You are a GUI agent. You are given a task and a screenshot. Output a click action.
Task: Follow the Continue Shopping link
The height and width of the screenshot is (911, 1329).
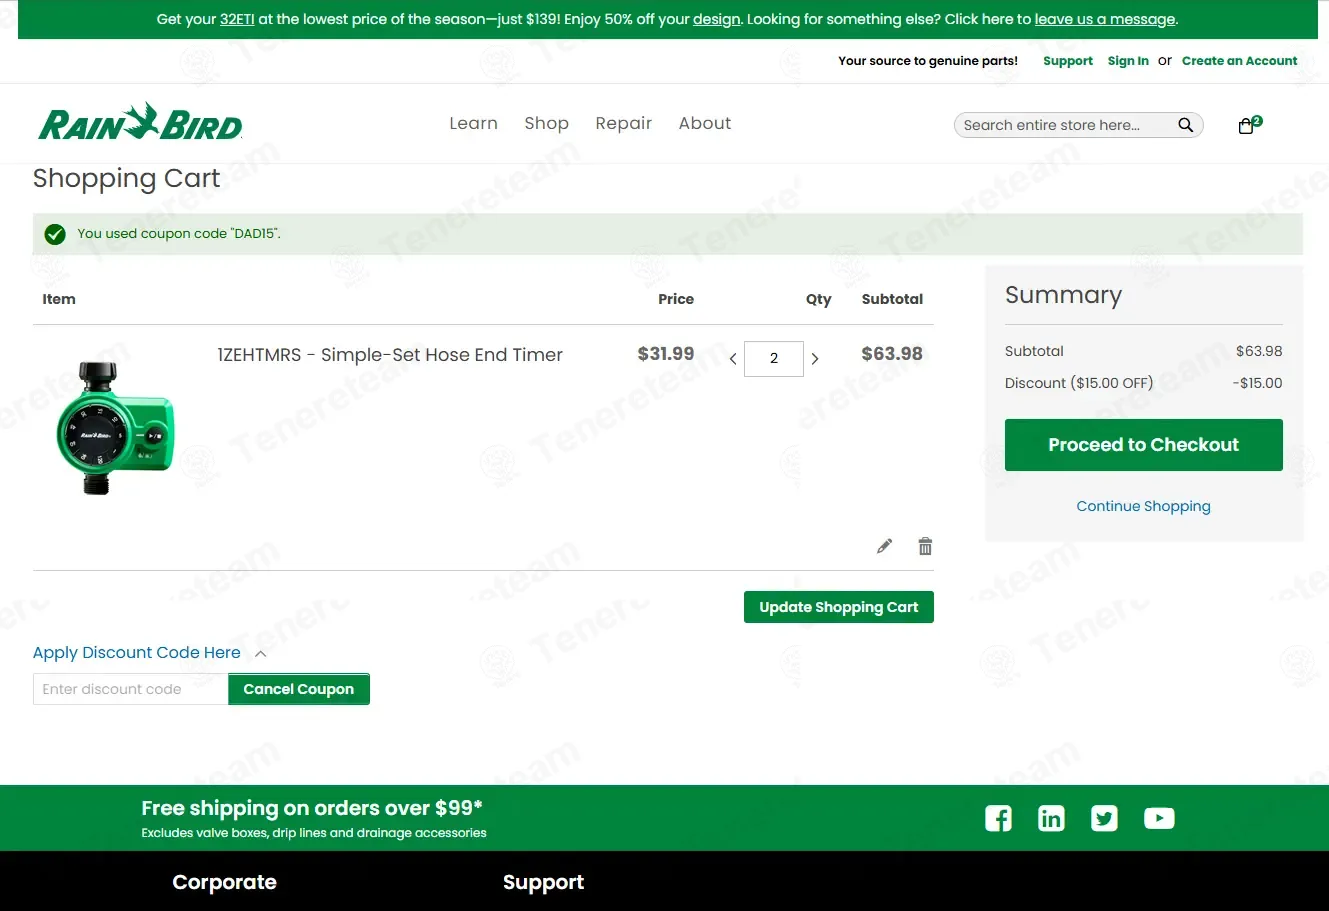click(1143, 506)
